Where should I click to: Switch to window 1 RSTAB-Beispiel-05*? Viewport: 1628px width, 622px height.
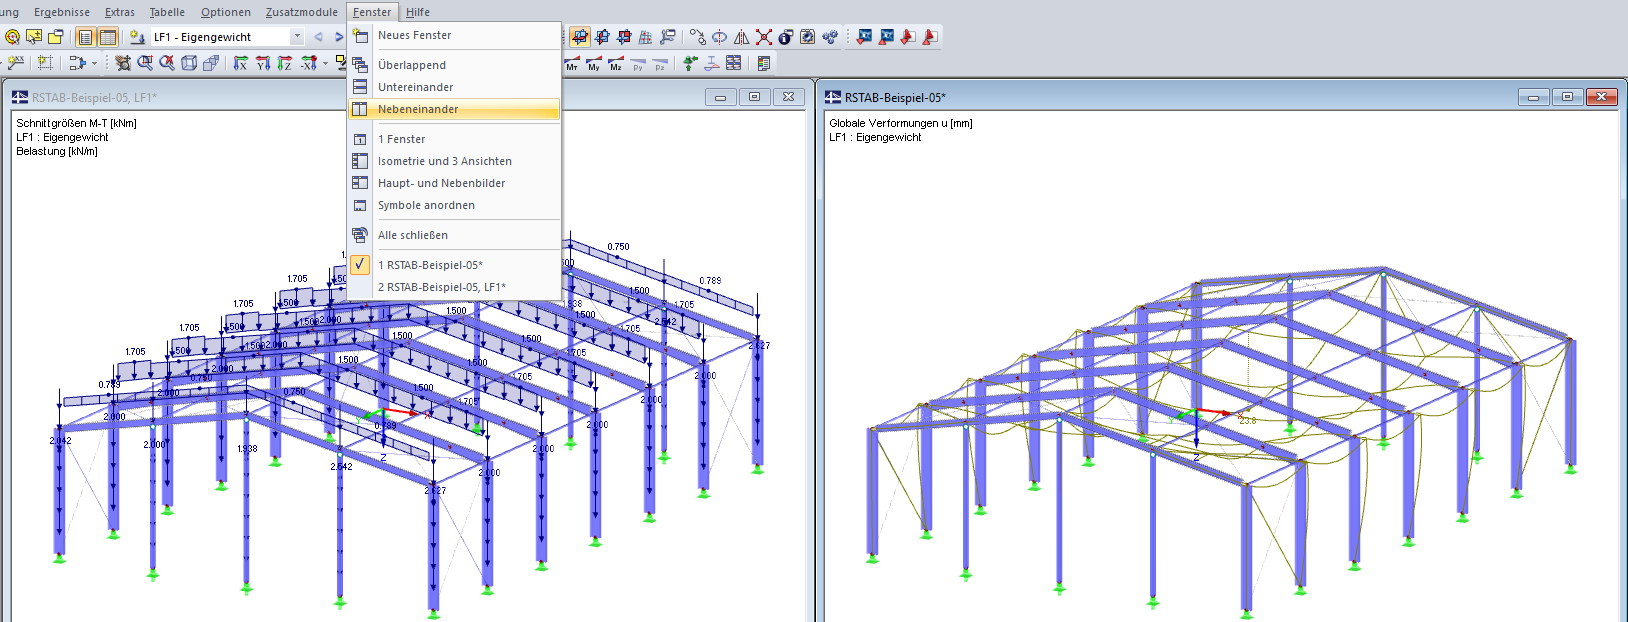coord(454,265)
